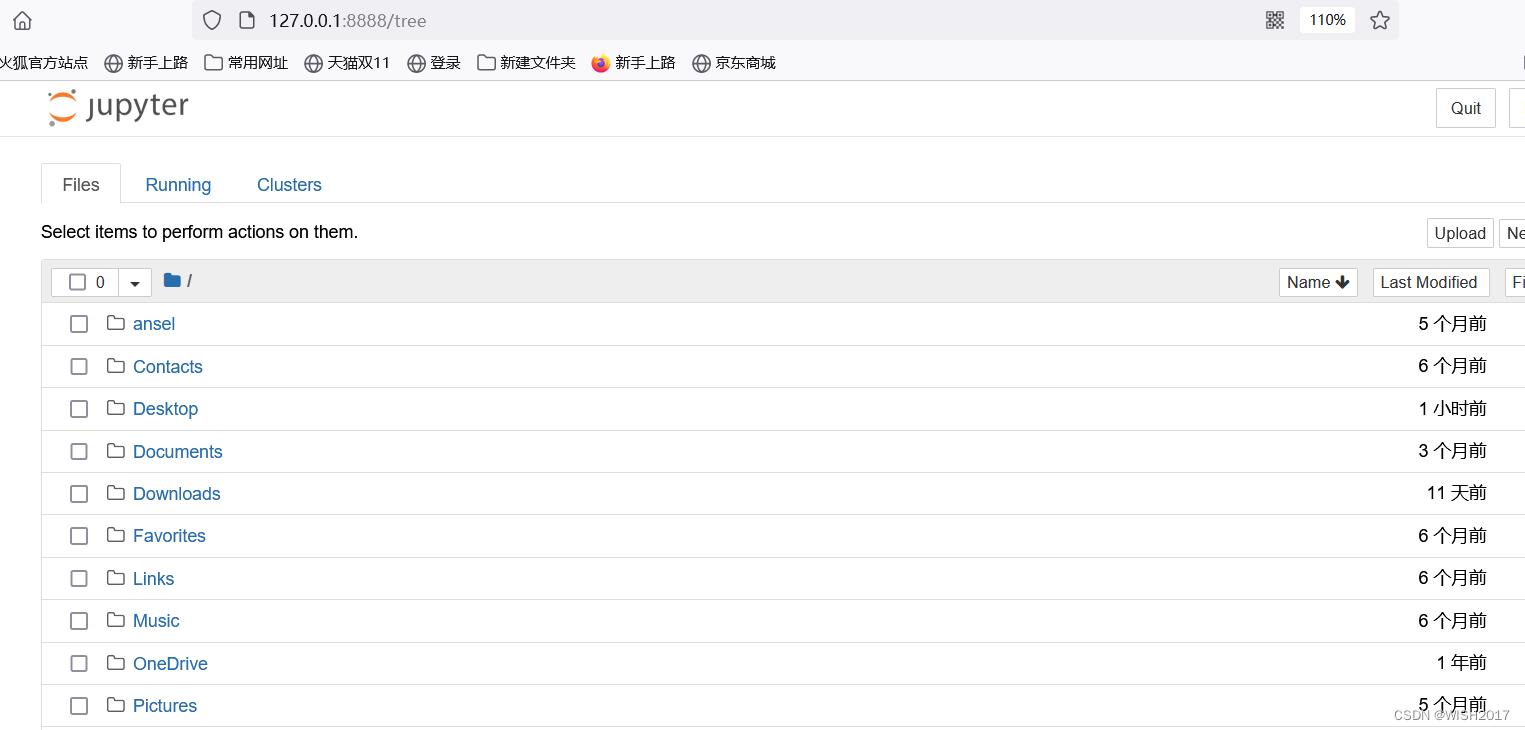Click the folder icon beside Contacts

coord(116,366)
